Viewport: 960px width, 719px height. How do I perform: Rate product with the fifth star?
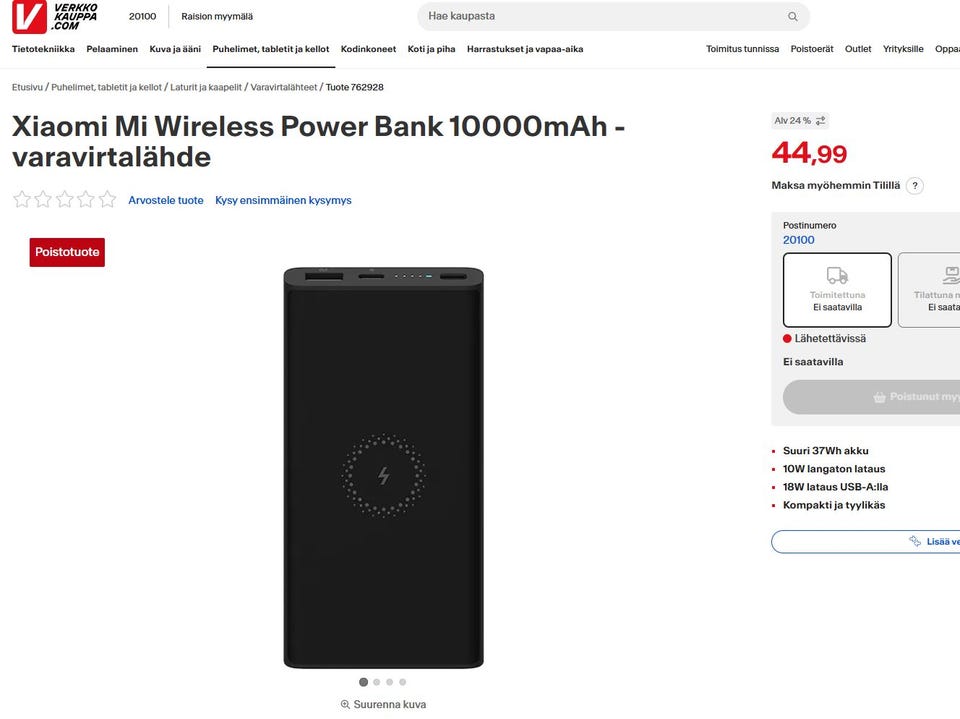tap(107, 200)
